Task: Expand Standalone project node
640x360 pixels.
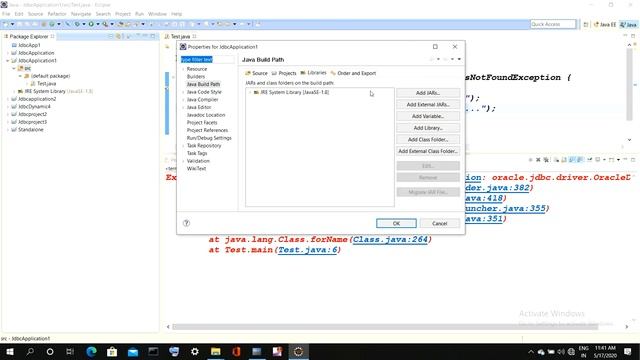Action: coord(8,130)
